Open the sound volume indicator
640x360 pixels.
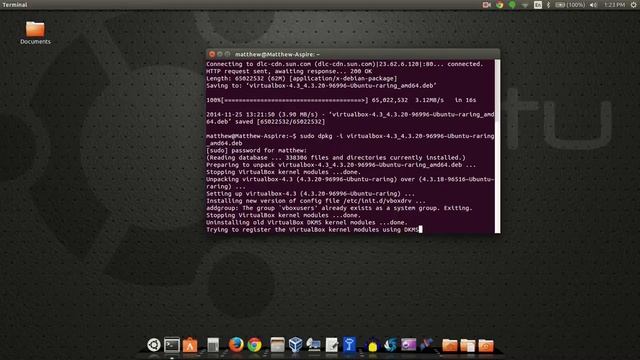tap(593, 5)
